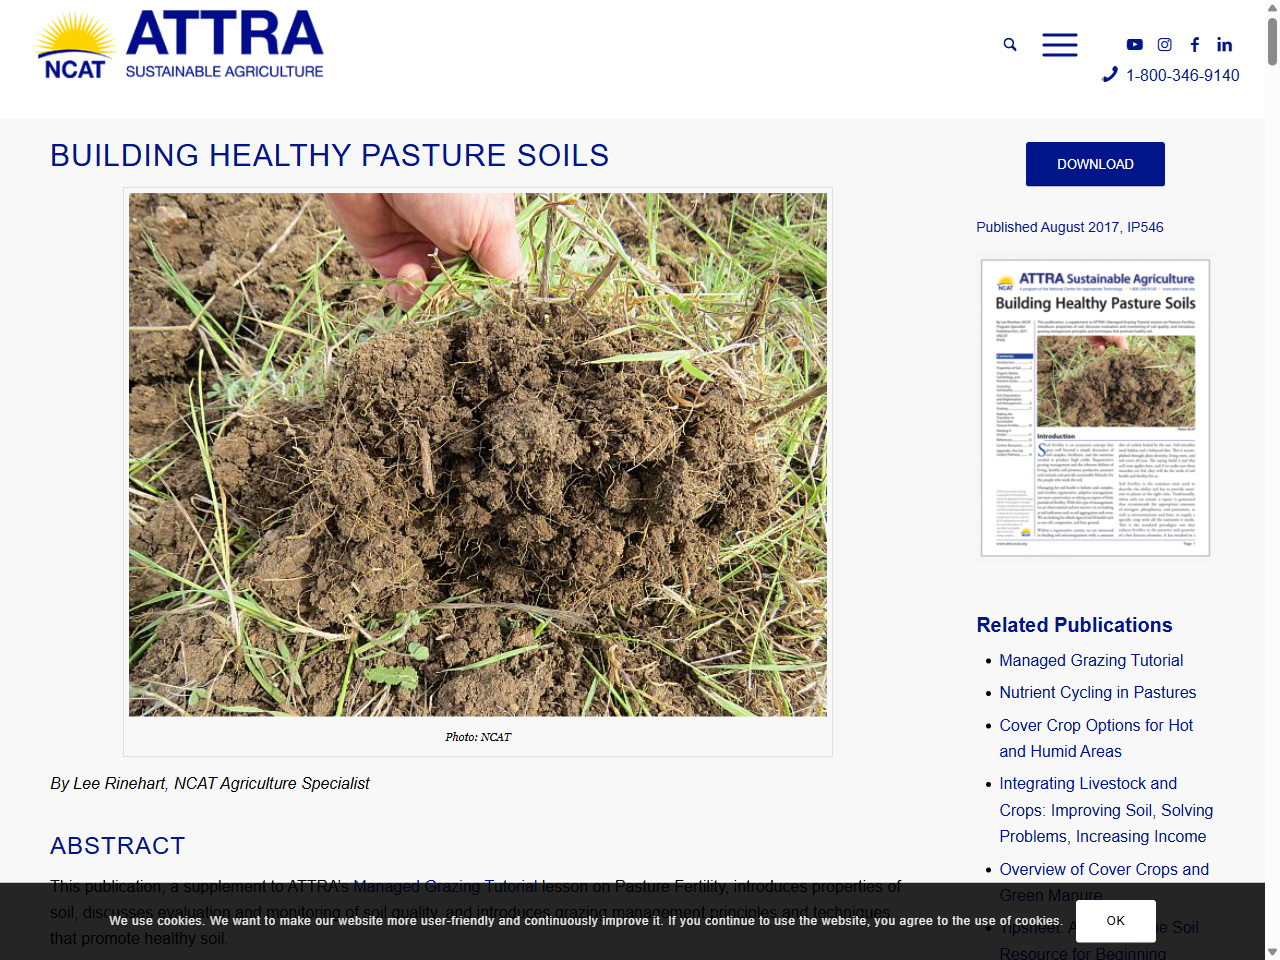This screenshot has height=960, width=1280.
Task: Click the BUILDING HEALTHY PASTURE SOILS heading
Action: 330,155
